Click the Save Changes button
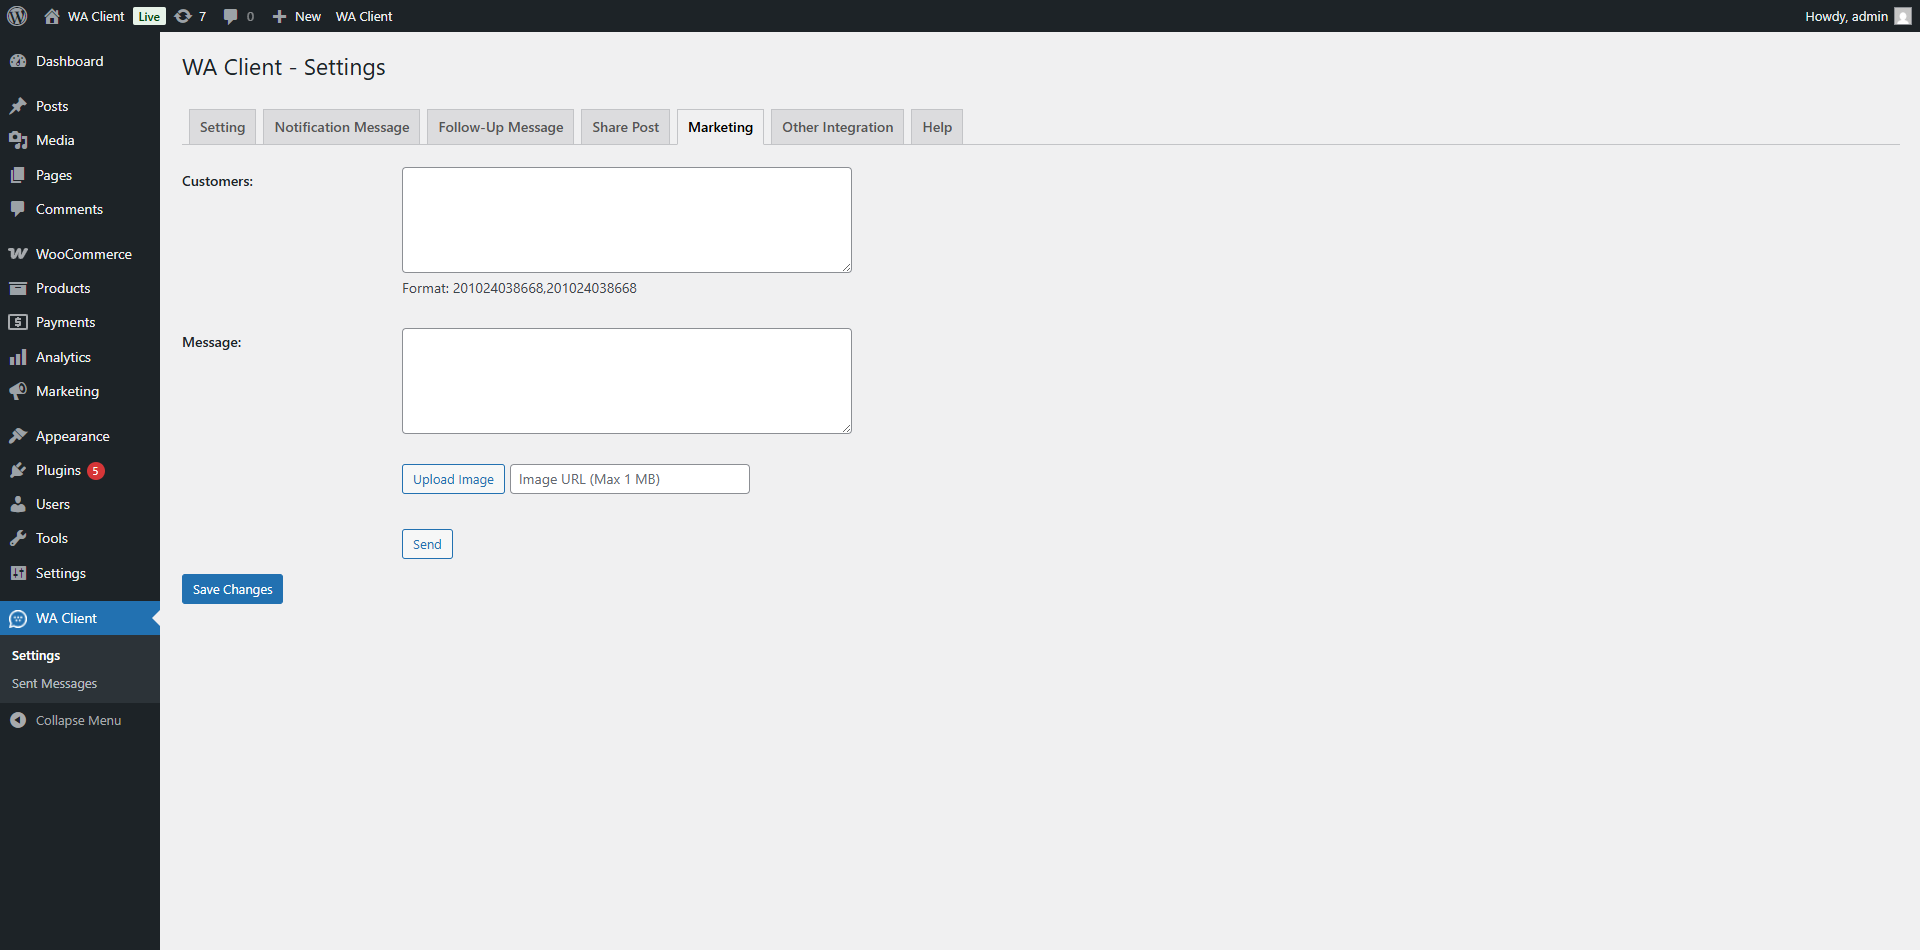Screen dimensions: 1920x951 [232, 589]
